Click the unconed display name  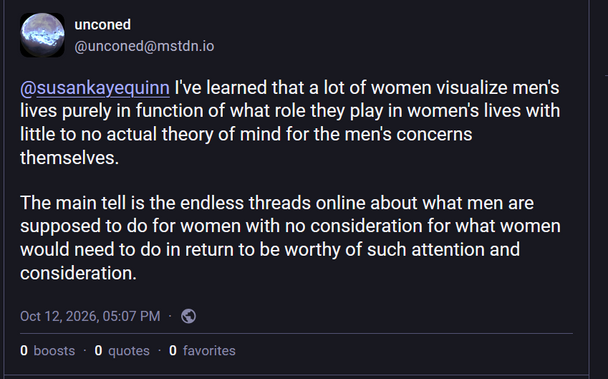coord(102,24)
